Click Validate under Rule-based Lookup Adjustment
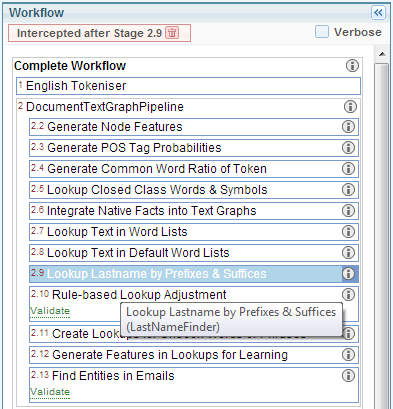The image size is (393, 409). pyautogui.click(x=50, y=311)
